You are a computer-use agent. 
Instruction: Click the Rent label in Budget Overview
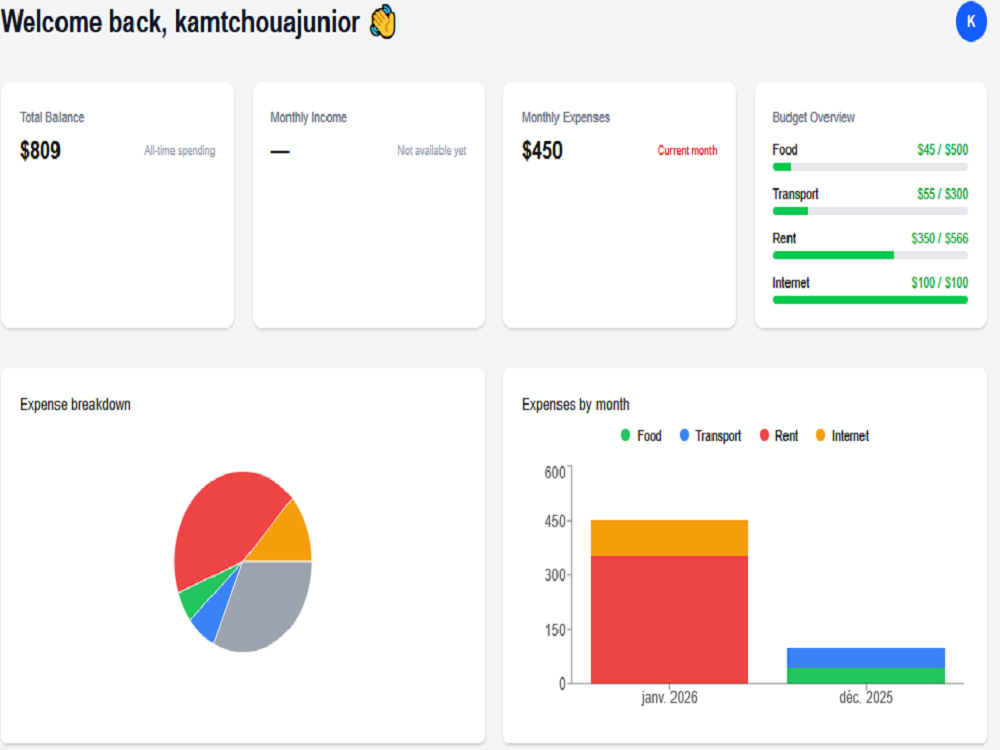click(x=784, y=239)
